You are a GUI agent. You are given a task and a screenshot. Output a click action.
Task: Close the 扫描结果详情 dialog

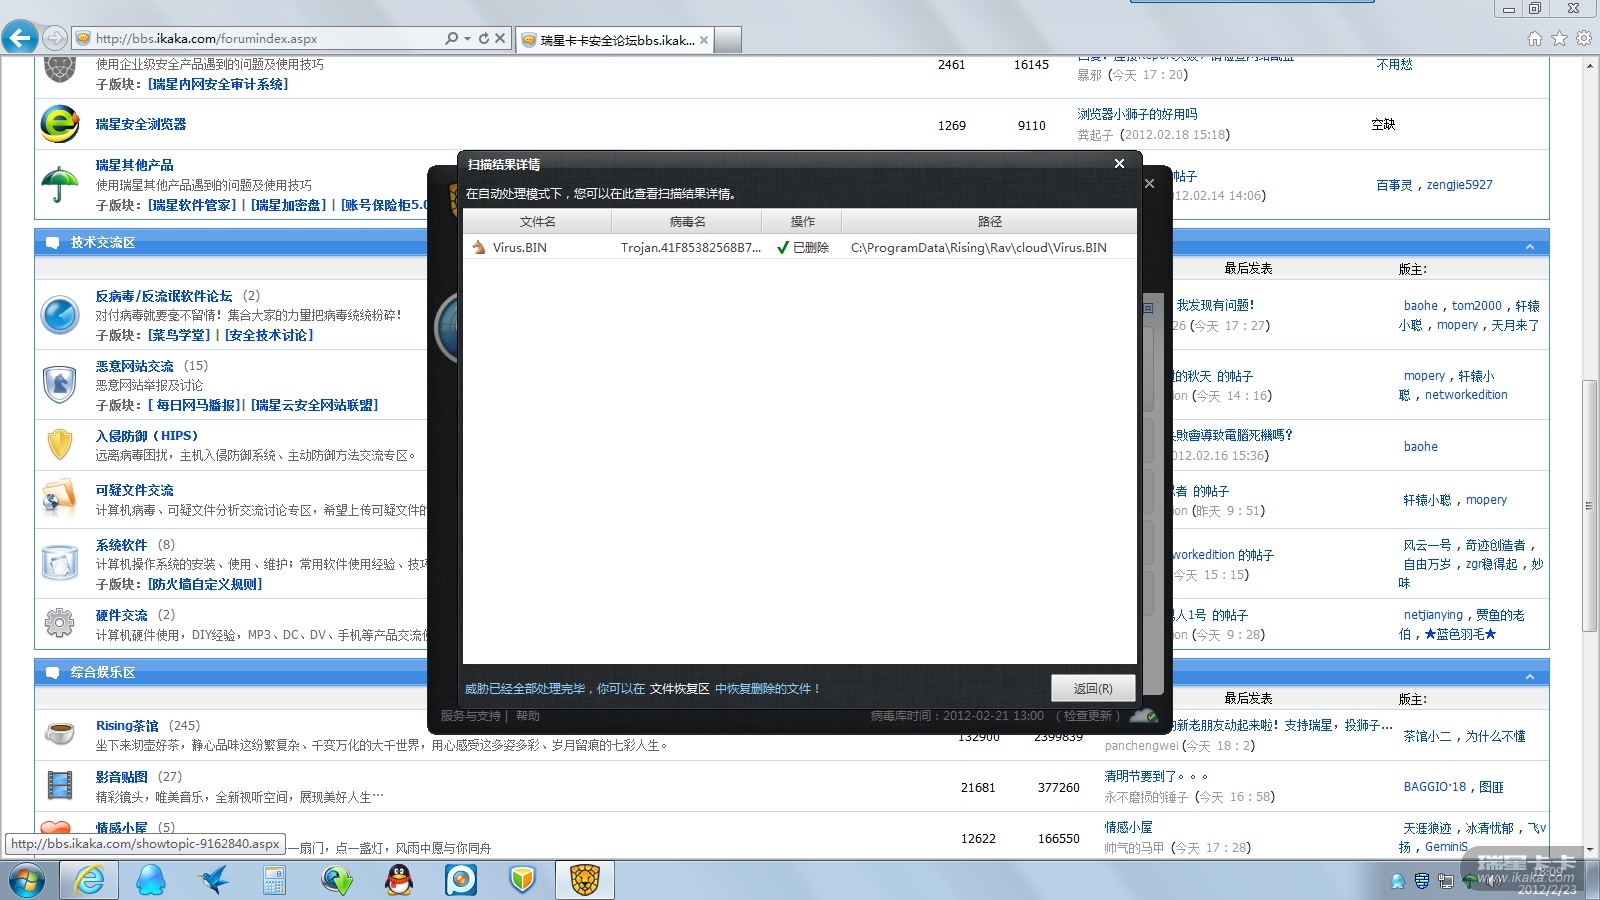[1119, 164]
